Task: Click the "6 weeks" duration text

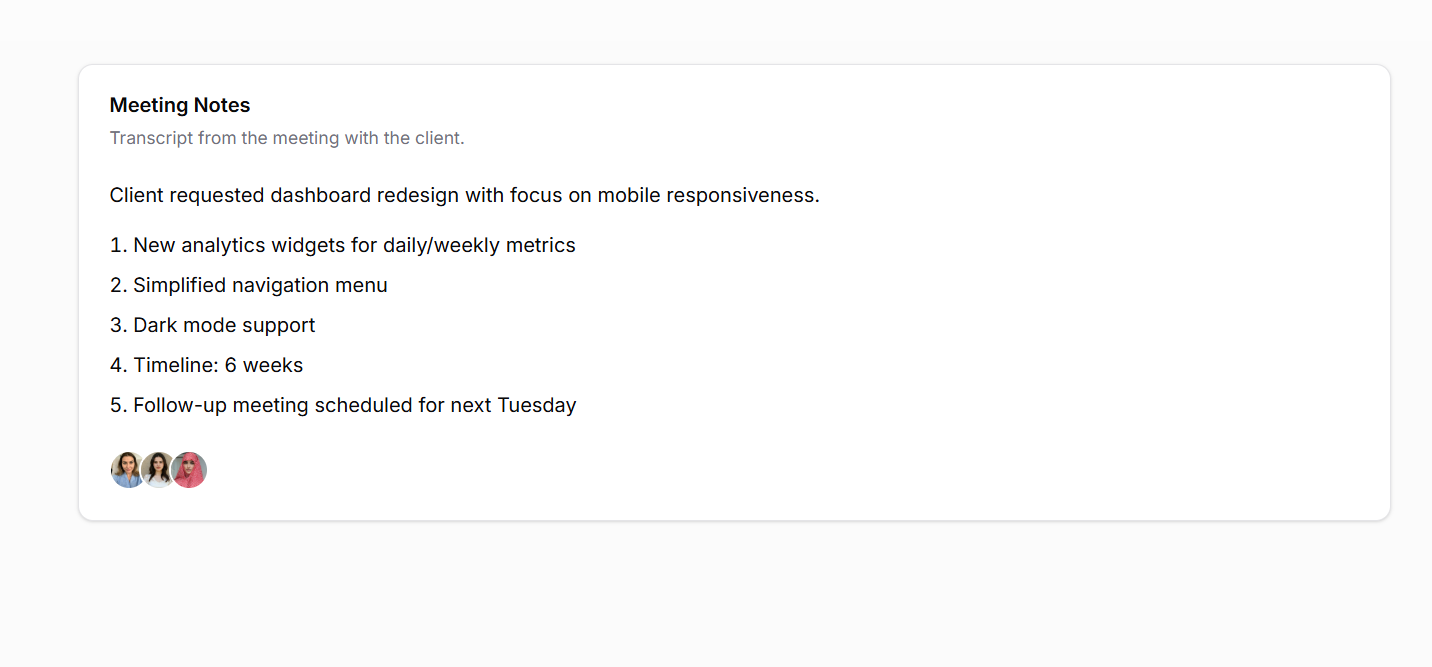Action: tap(264, 365)
